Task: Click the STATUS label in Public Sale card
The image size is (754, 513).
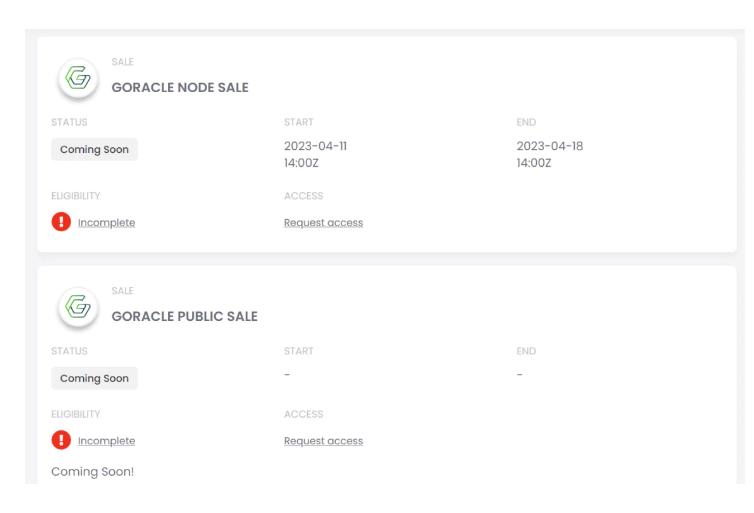Action: click(69, 351)
